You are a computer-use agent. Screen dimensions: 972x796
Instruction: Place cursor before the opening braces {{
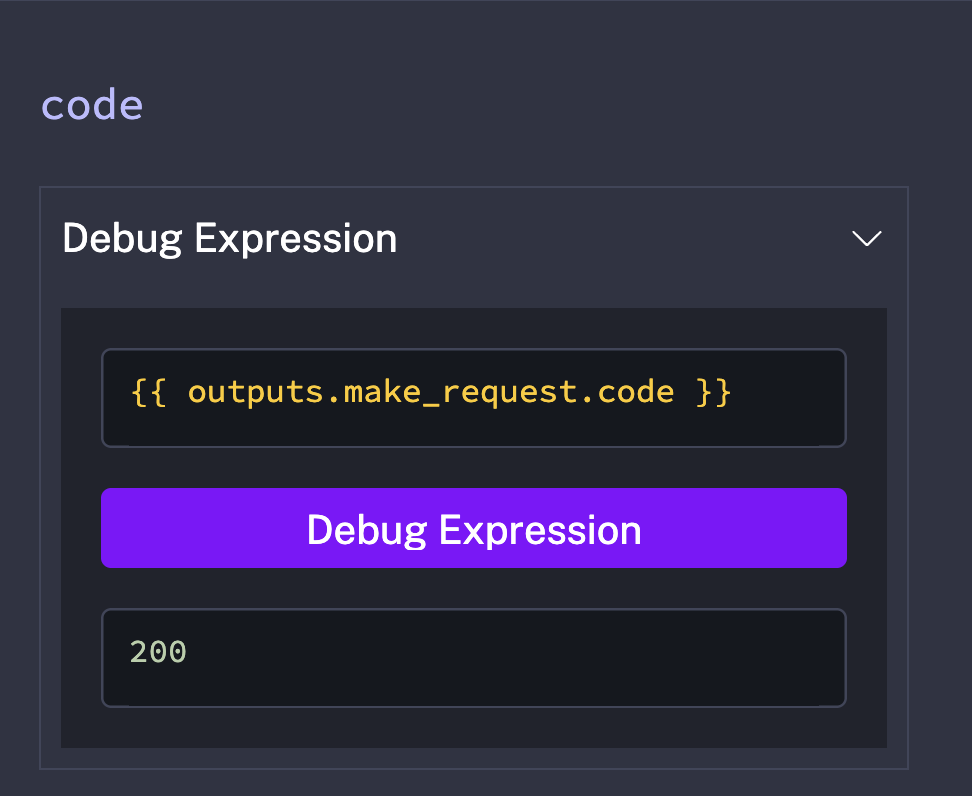pyautogui.click(x=131, y=392)
